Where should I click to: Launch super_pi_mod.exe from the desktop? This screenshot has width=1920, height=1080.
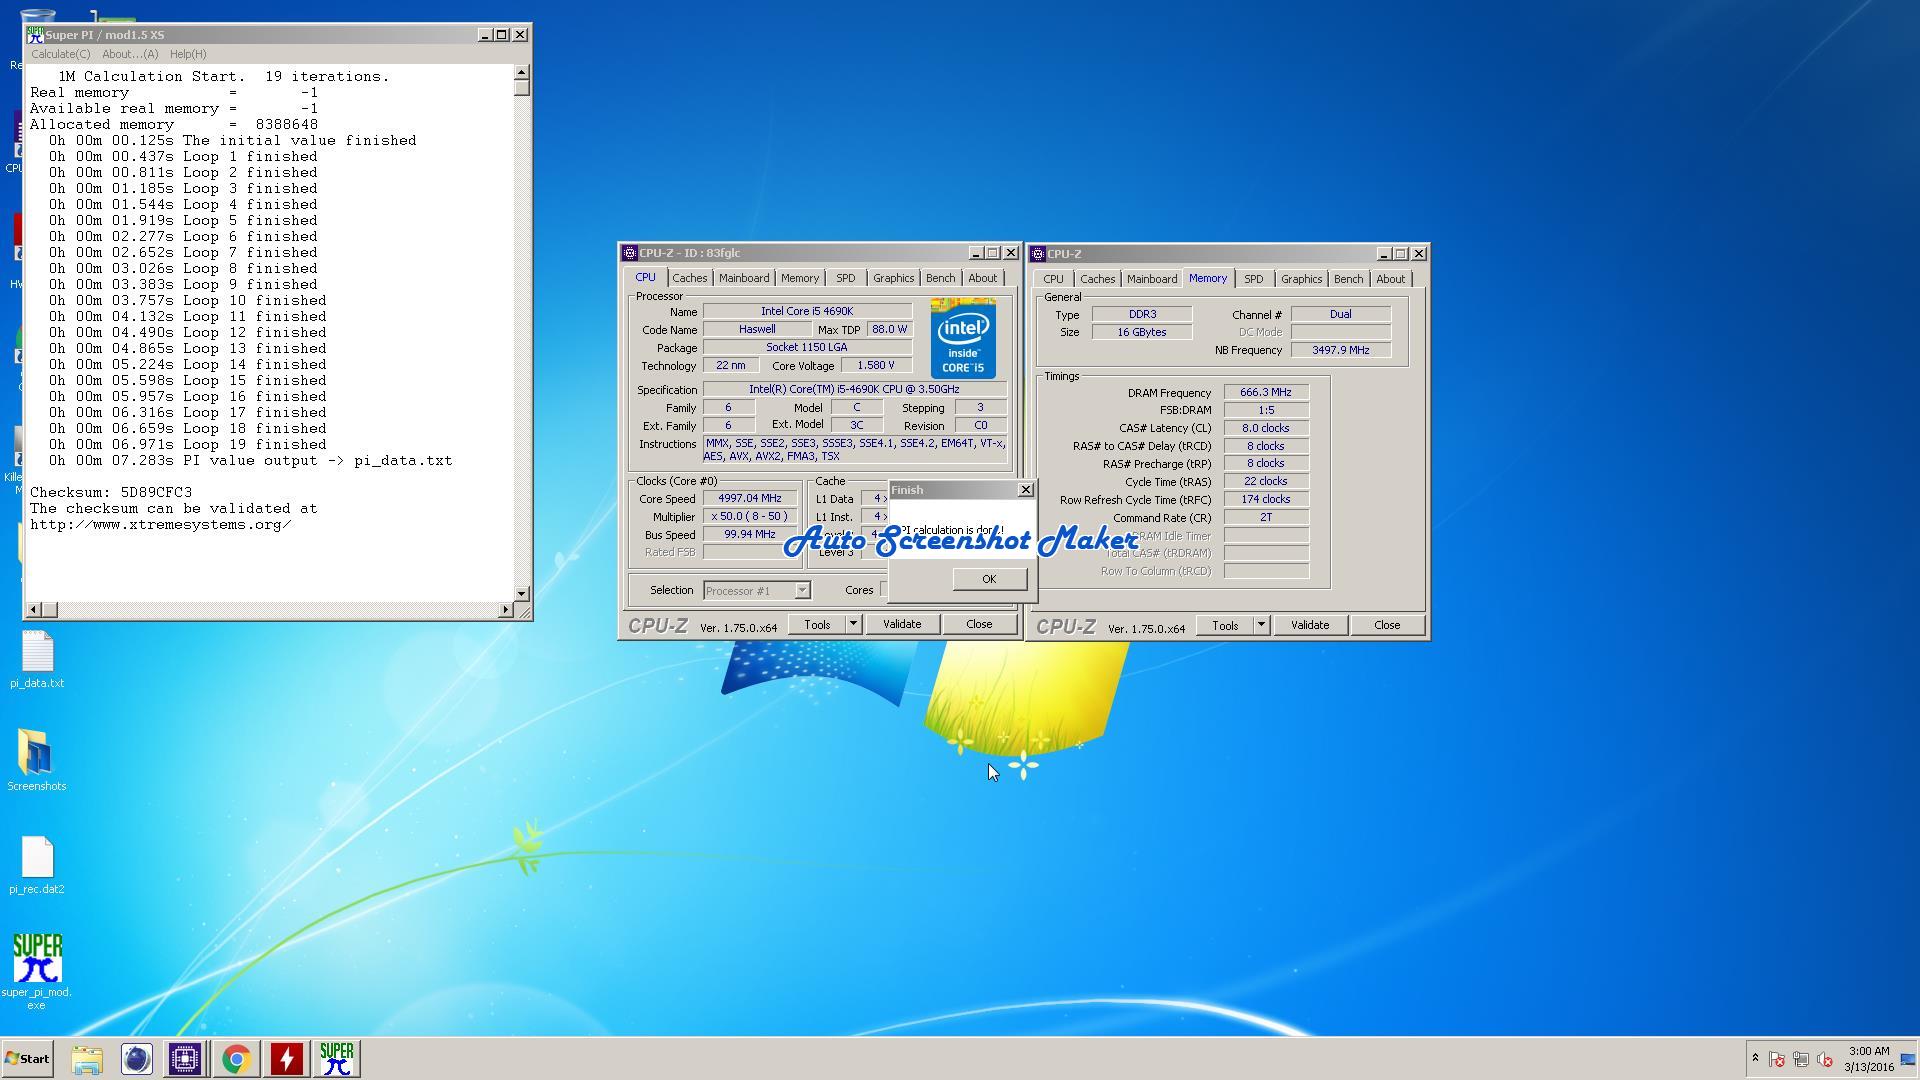pos(37,972)
